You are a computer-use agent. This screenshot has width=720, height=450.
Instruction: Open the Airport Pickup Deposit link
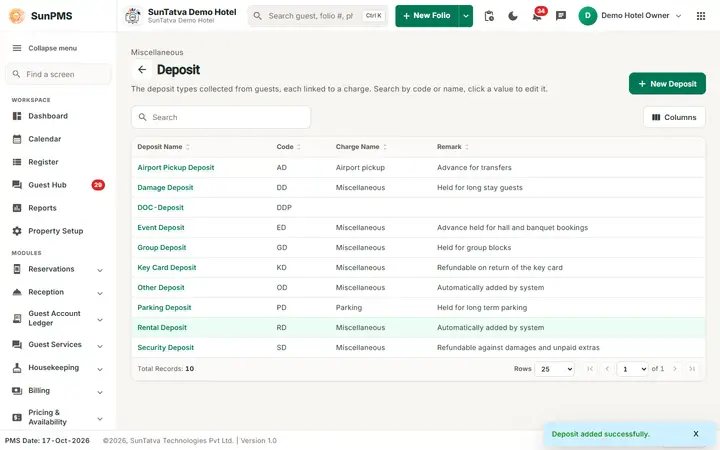point(176,168)
